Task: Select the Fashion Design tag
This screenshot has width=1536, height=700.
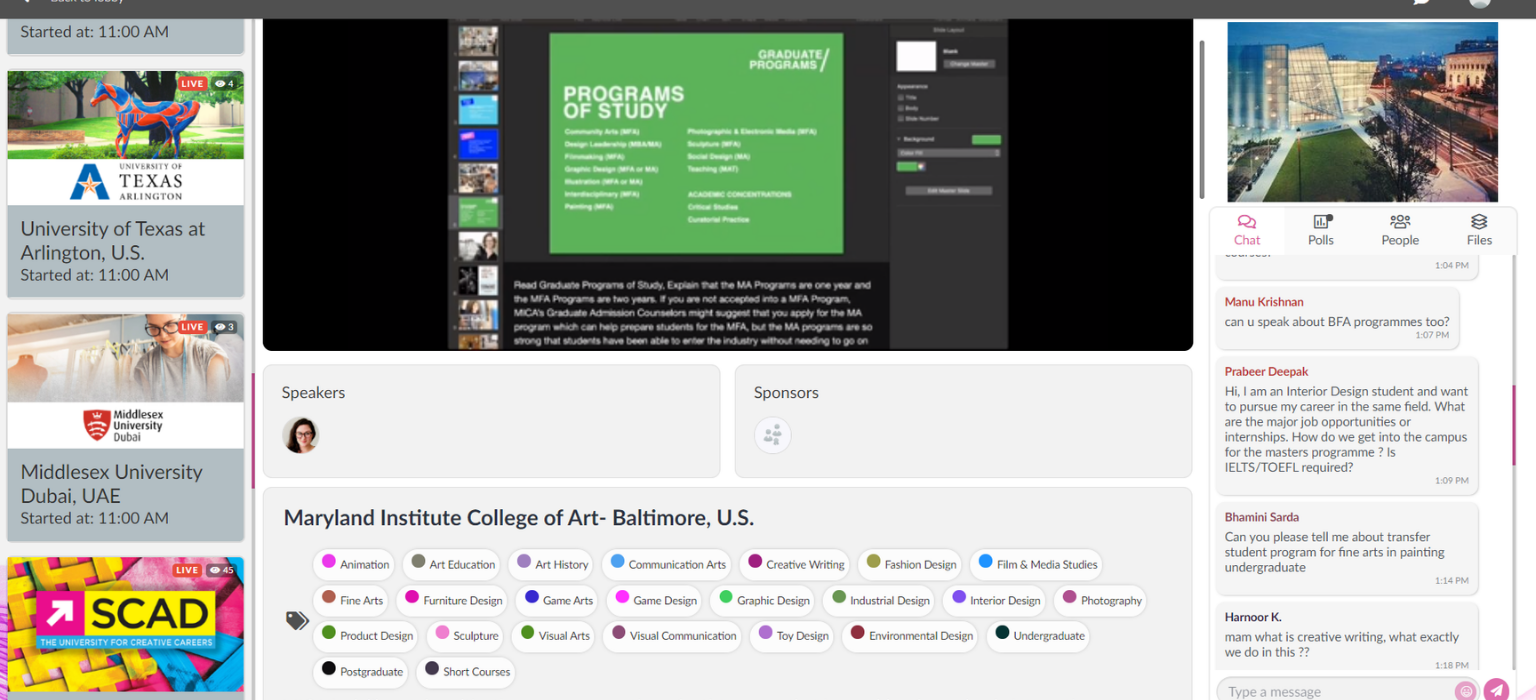Action: pyautogui.click(x=910, y=564)
